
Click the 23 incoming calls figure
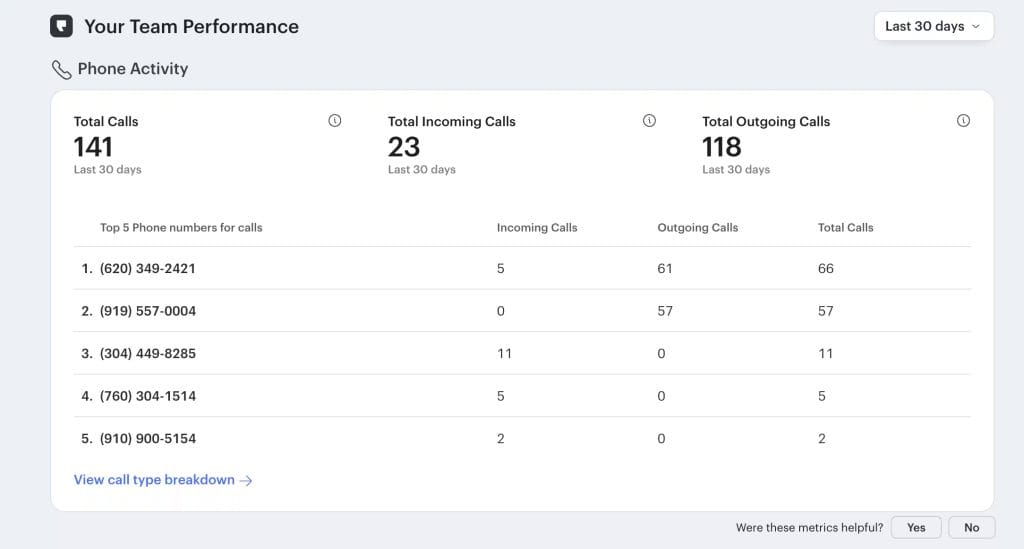(x=404, y=147)
